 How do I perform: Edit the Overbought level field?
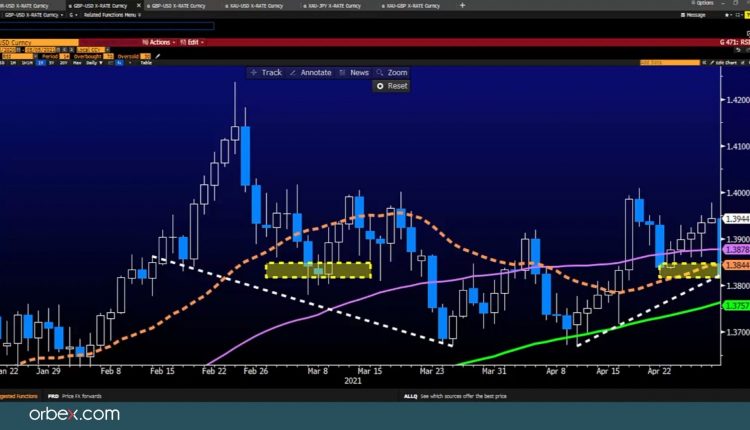click(x=108, y=56)
